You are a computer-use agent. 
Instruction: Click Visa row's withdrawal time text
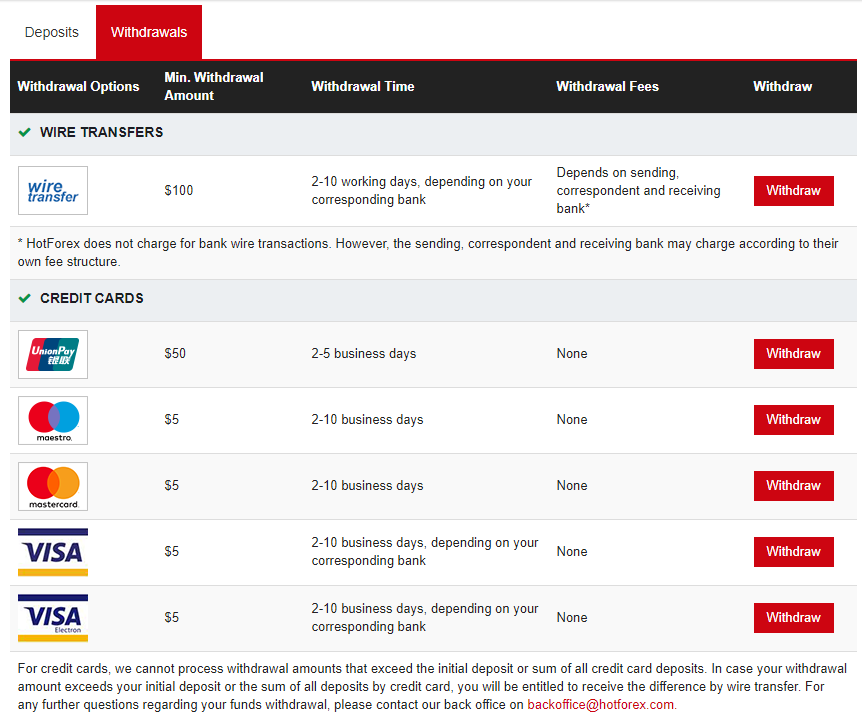tap(425, 551)
